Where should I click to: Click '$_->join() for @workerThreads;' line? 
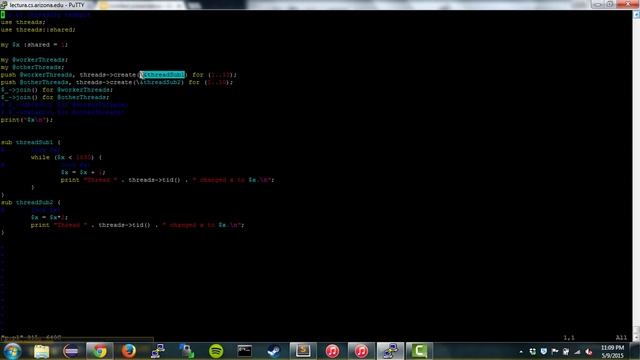coord(57,90)
